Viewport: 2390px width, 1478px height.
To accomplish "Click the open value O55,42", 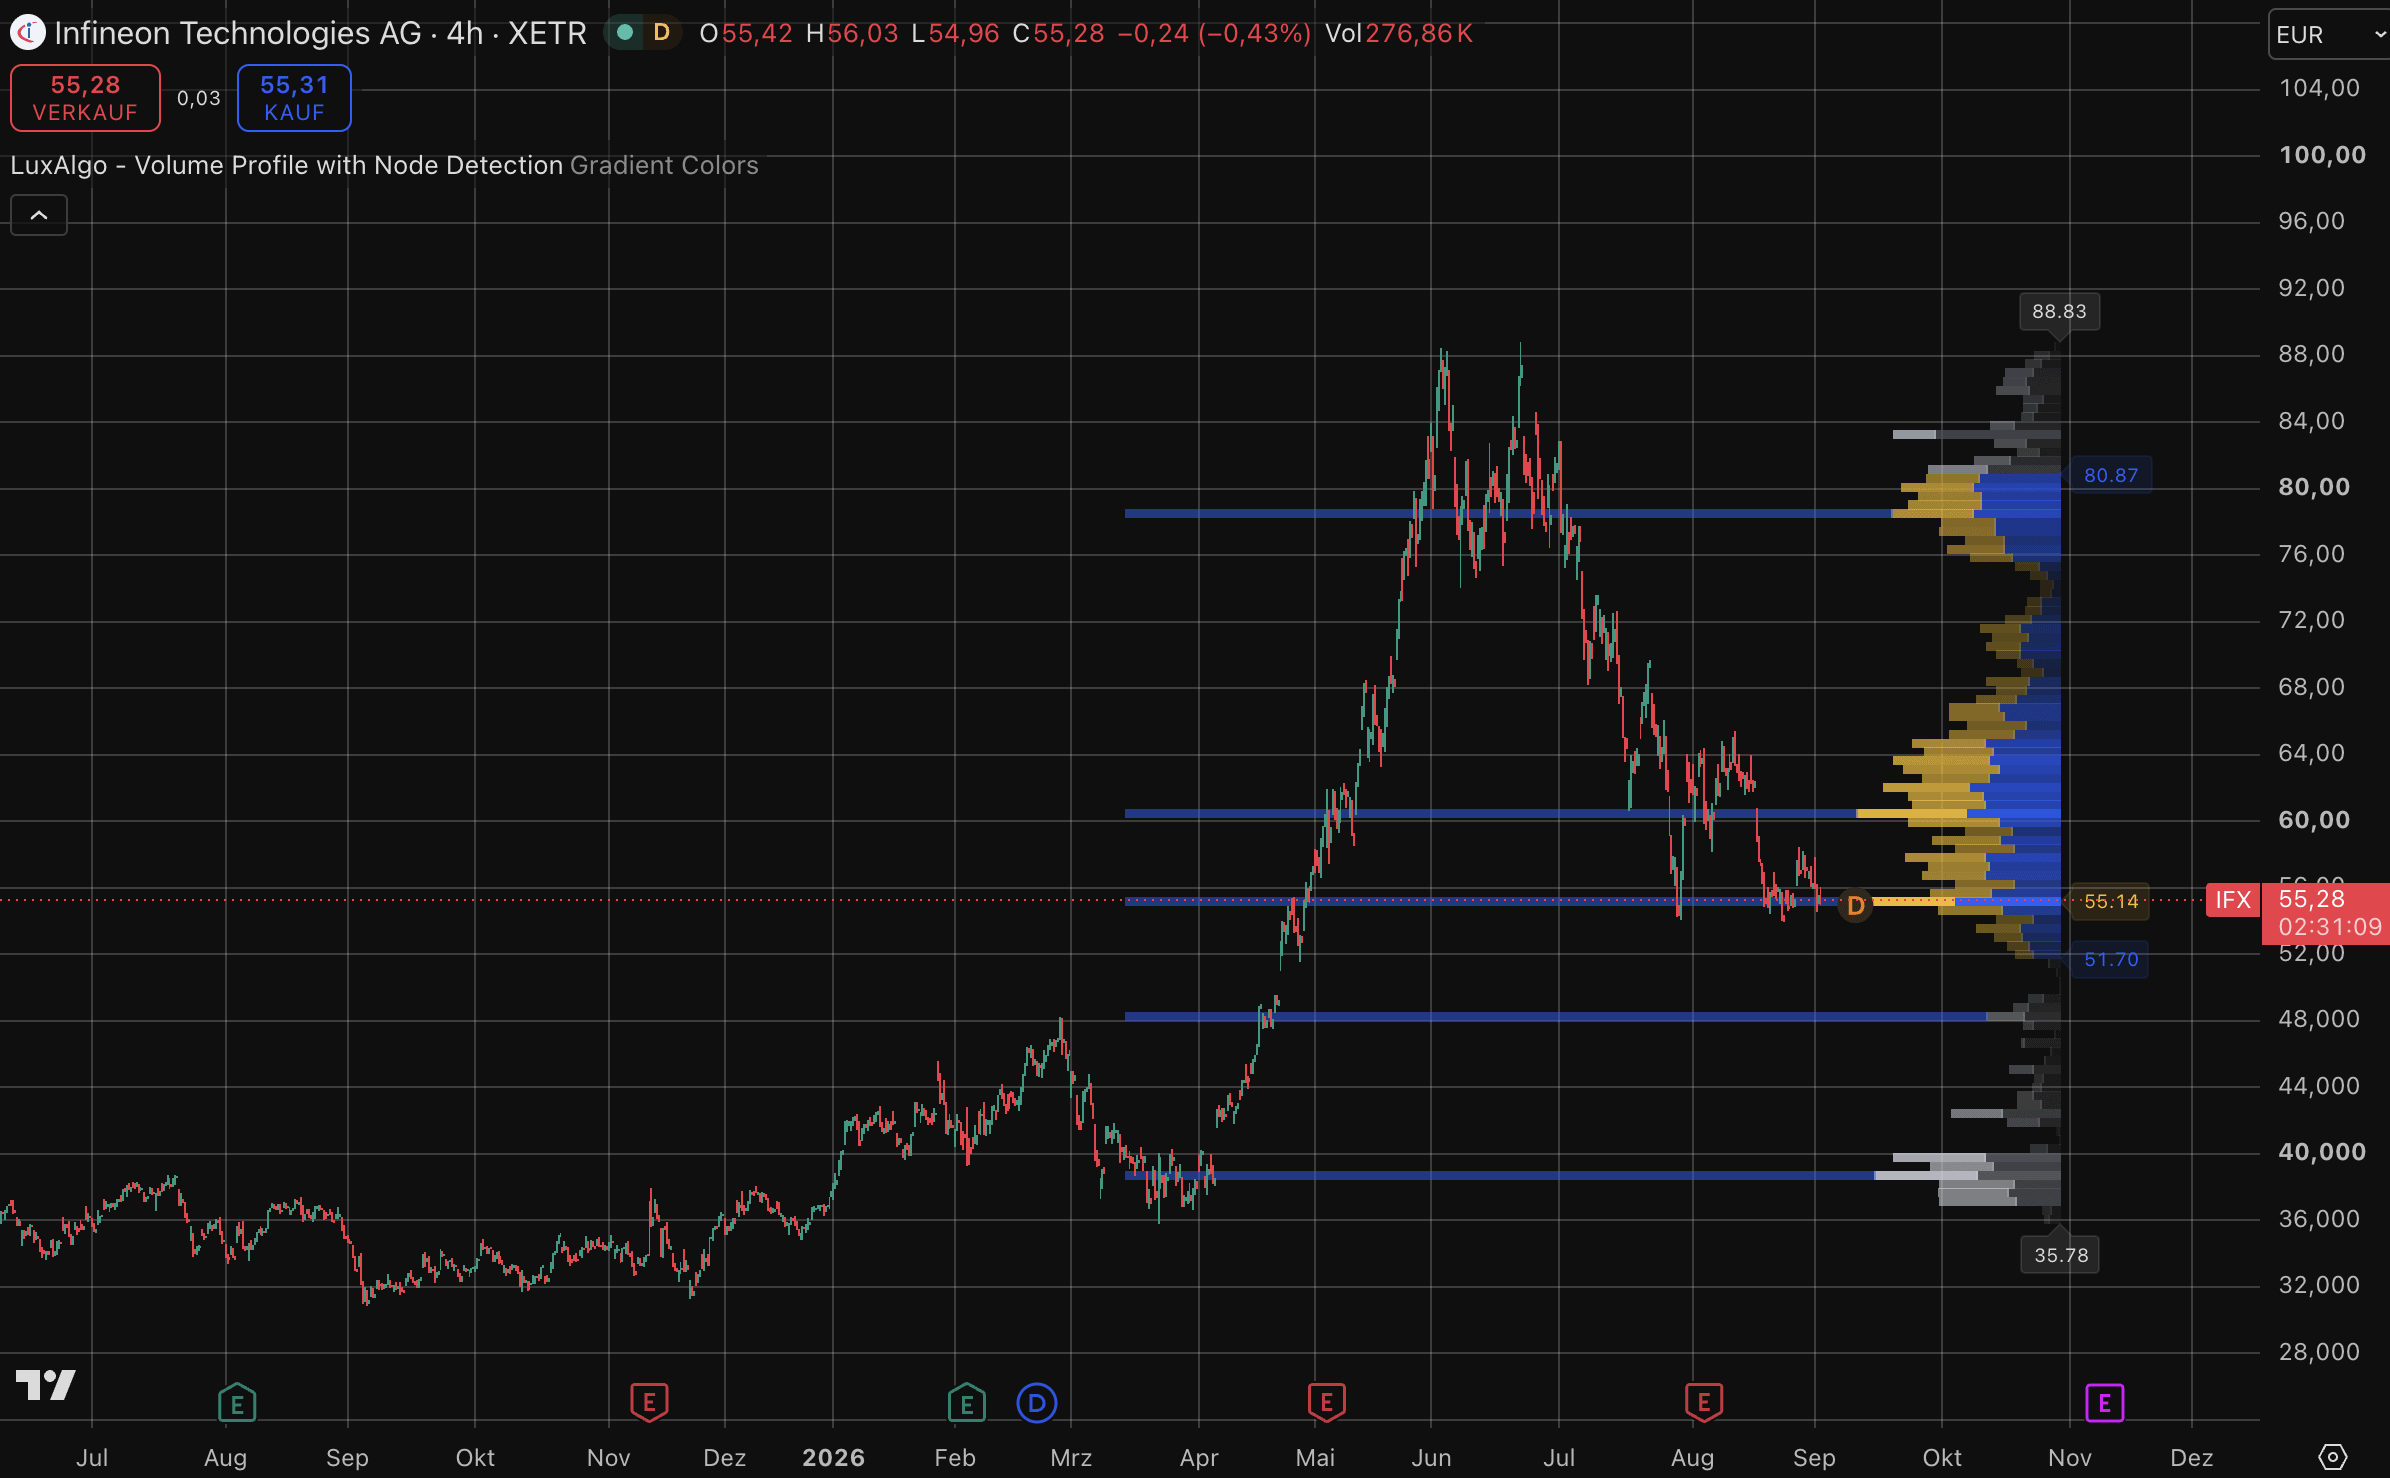I will coord(746,34).
